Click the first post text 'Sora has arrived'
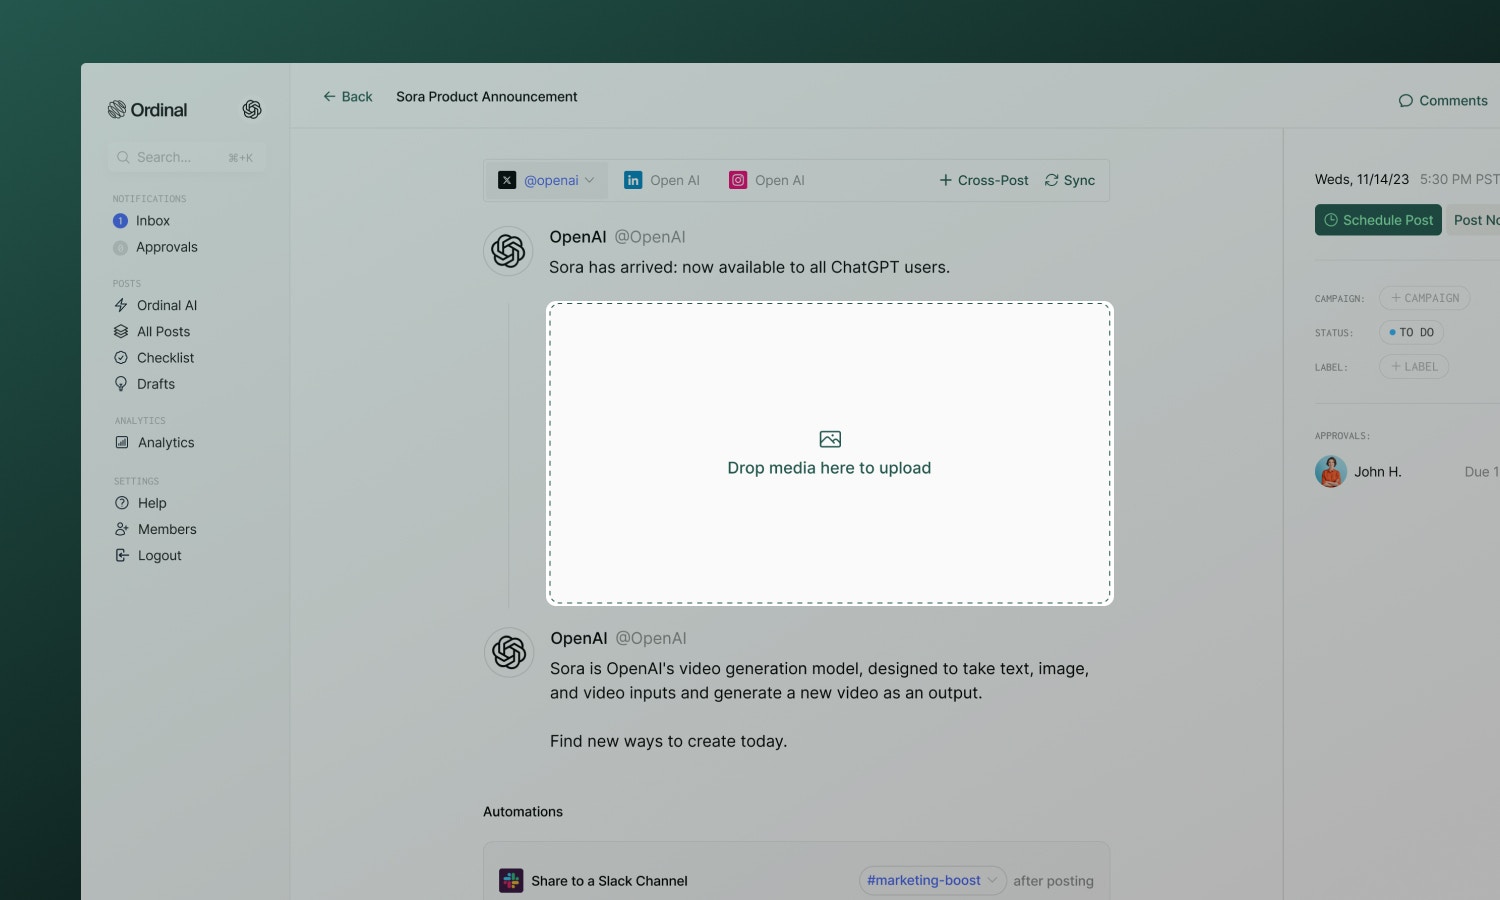 tap(749, 268)
